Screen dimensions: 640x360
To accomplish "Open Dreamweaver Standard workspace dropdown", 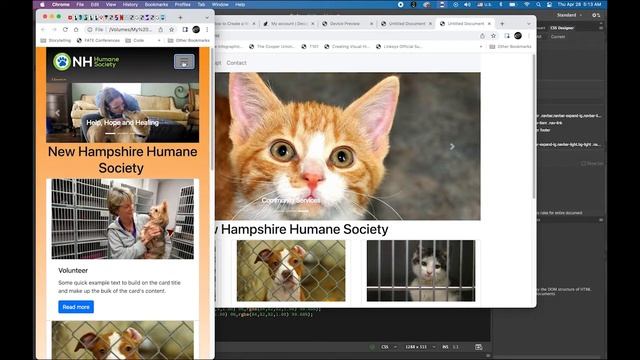I will (x=569, y=15).
